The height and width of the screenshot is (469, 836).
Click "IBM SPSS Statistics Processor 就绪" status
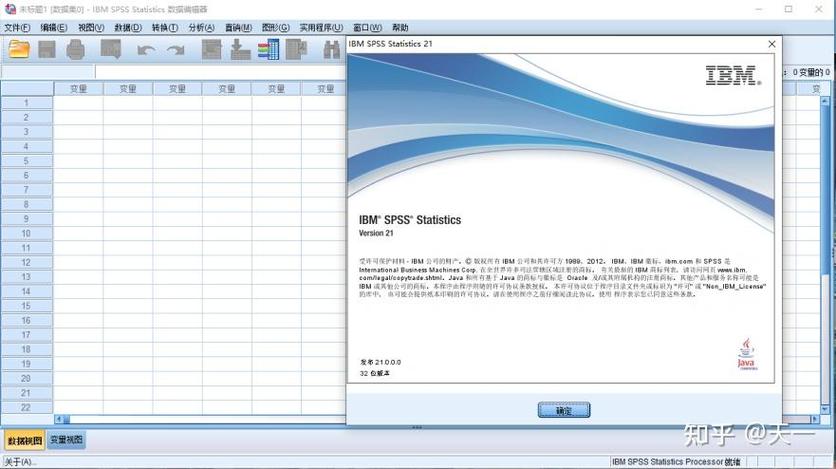676,462
